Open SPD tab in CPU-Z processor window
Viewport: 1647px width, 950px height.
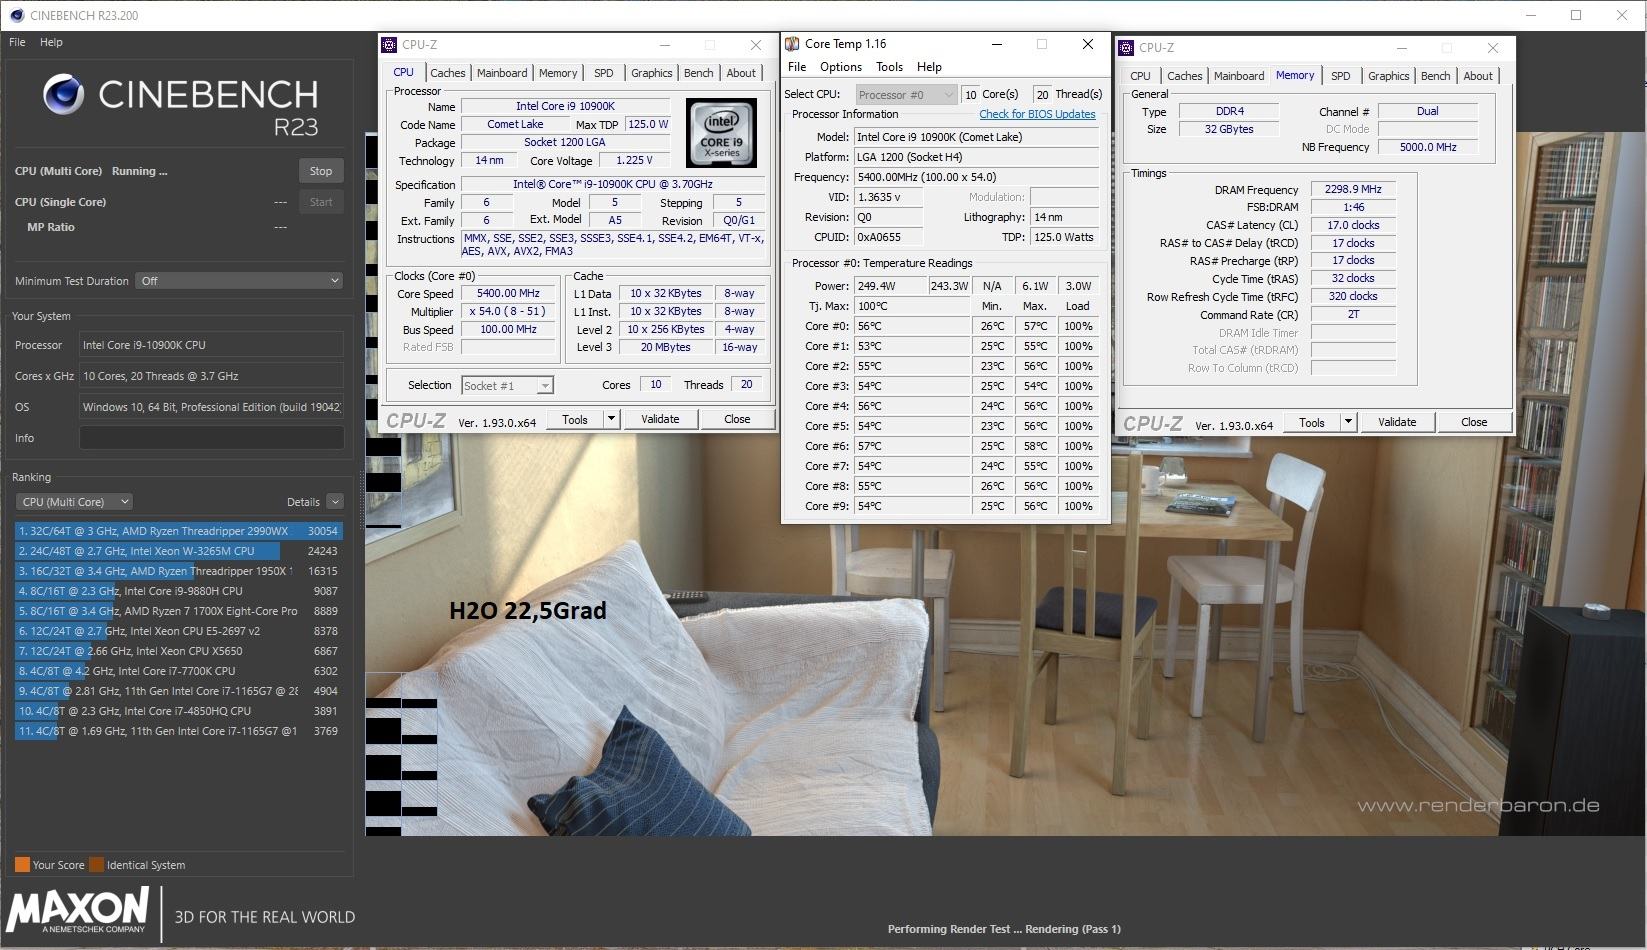pyautogui.click(x=603, y=73)
